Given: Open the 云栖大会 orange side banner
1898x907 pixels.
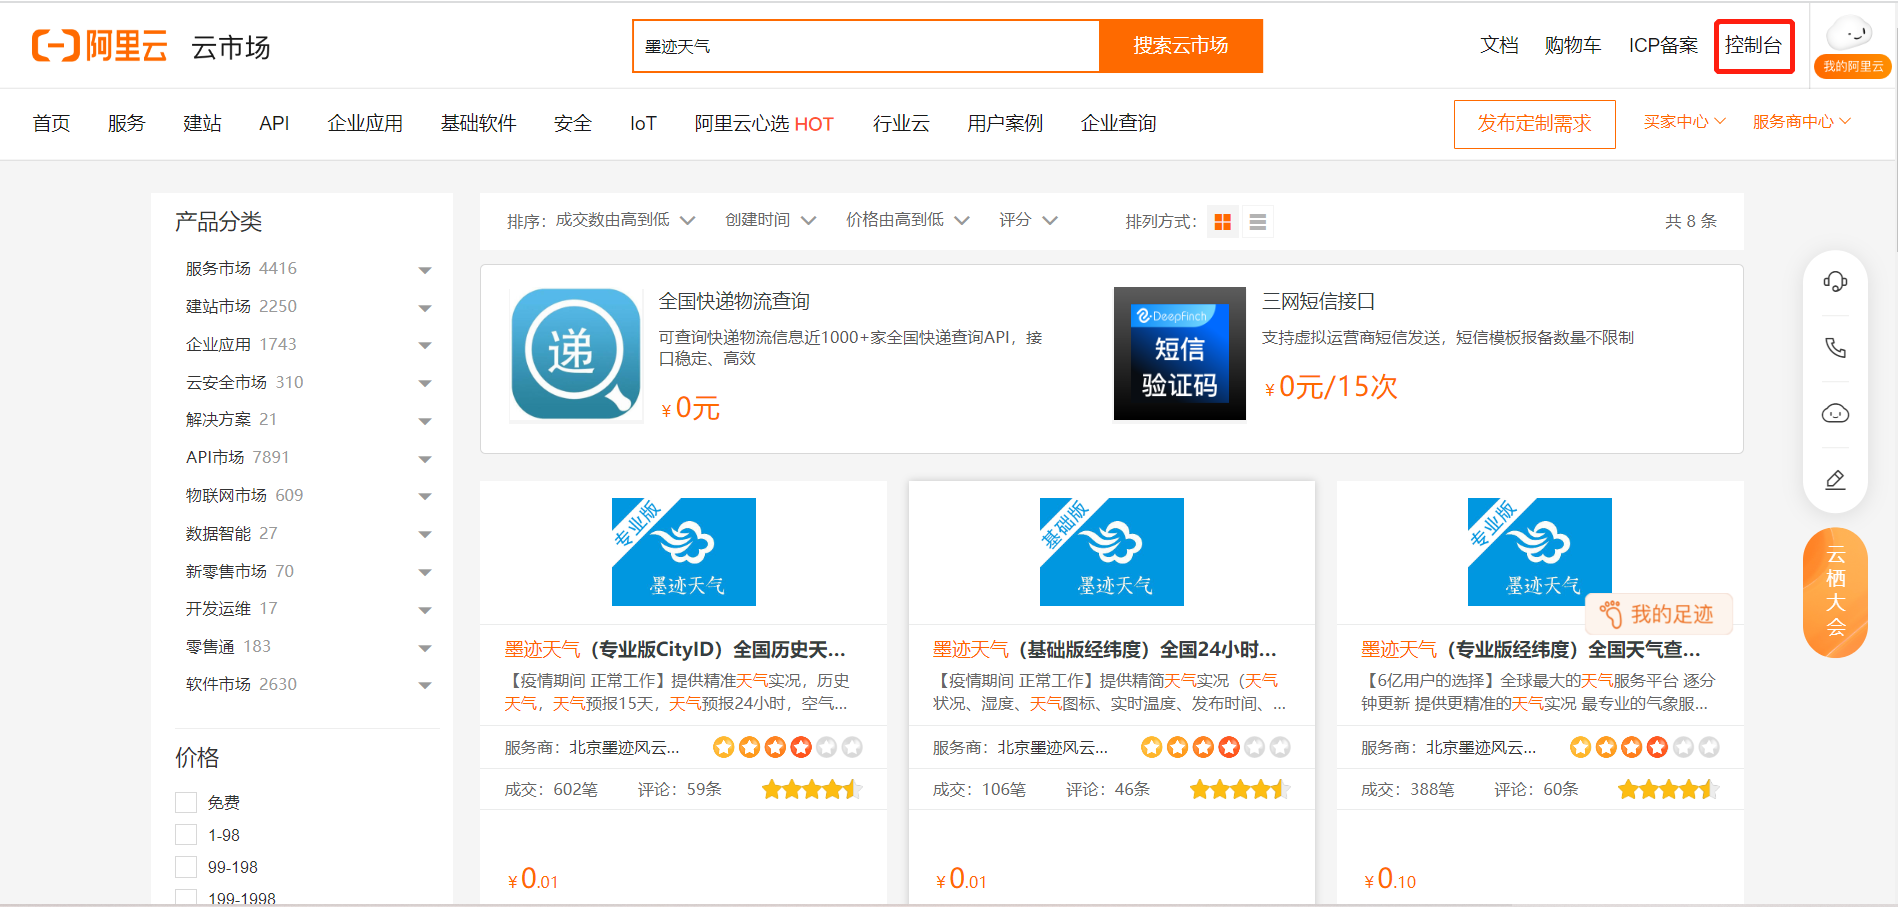Looking at the screenshot, I should 1835,592.
